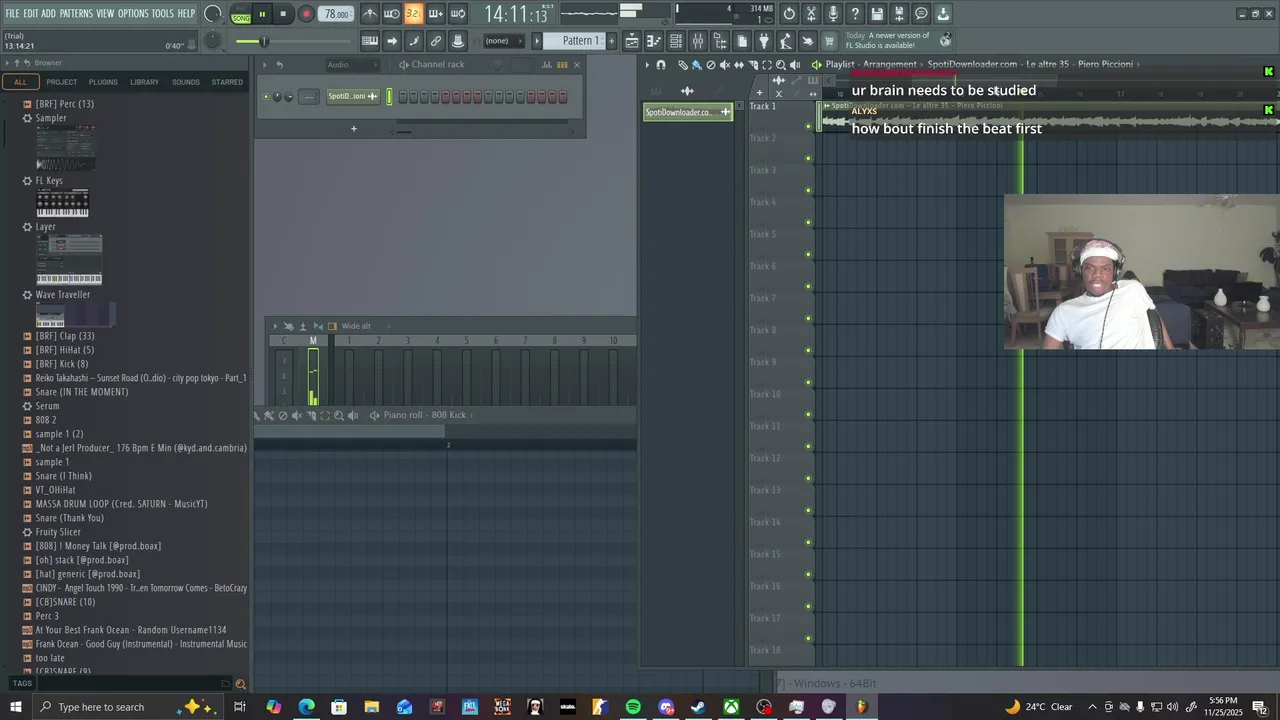This screenshot has height=720, width=1280.
Task: Select the PLUGINS browser tab
Action: click(x=103, y=82)
